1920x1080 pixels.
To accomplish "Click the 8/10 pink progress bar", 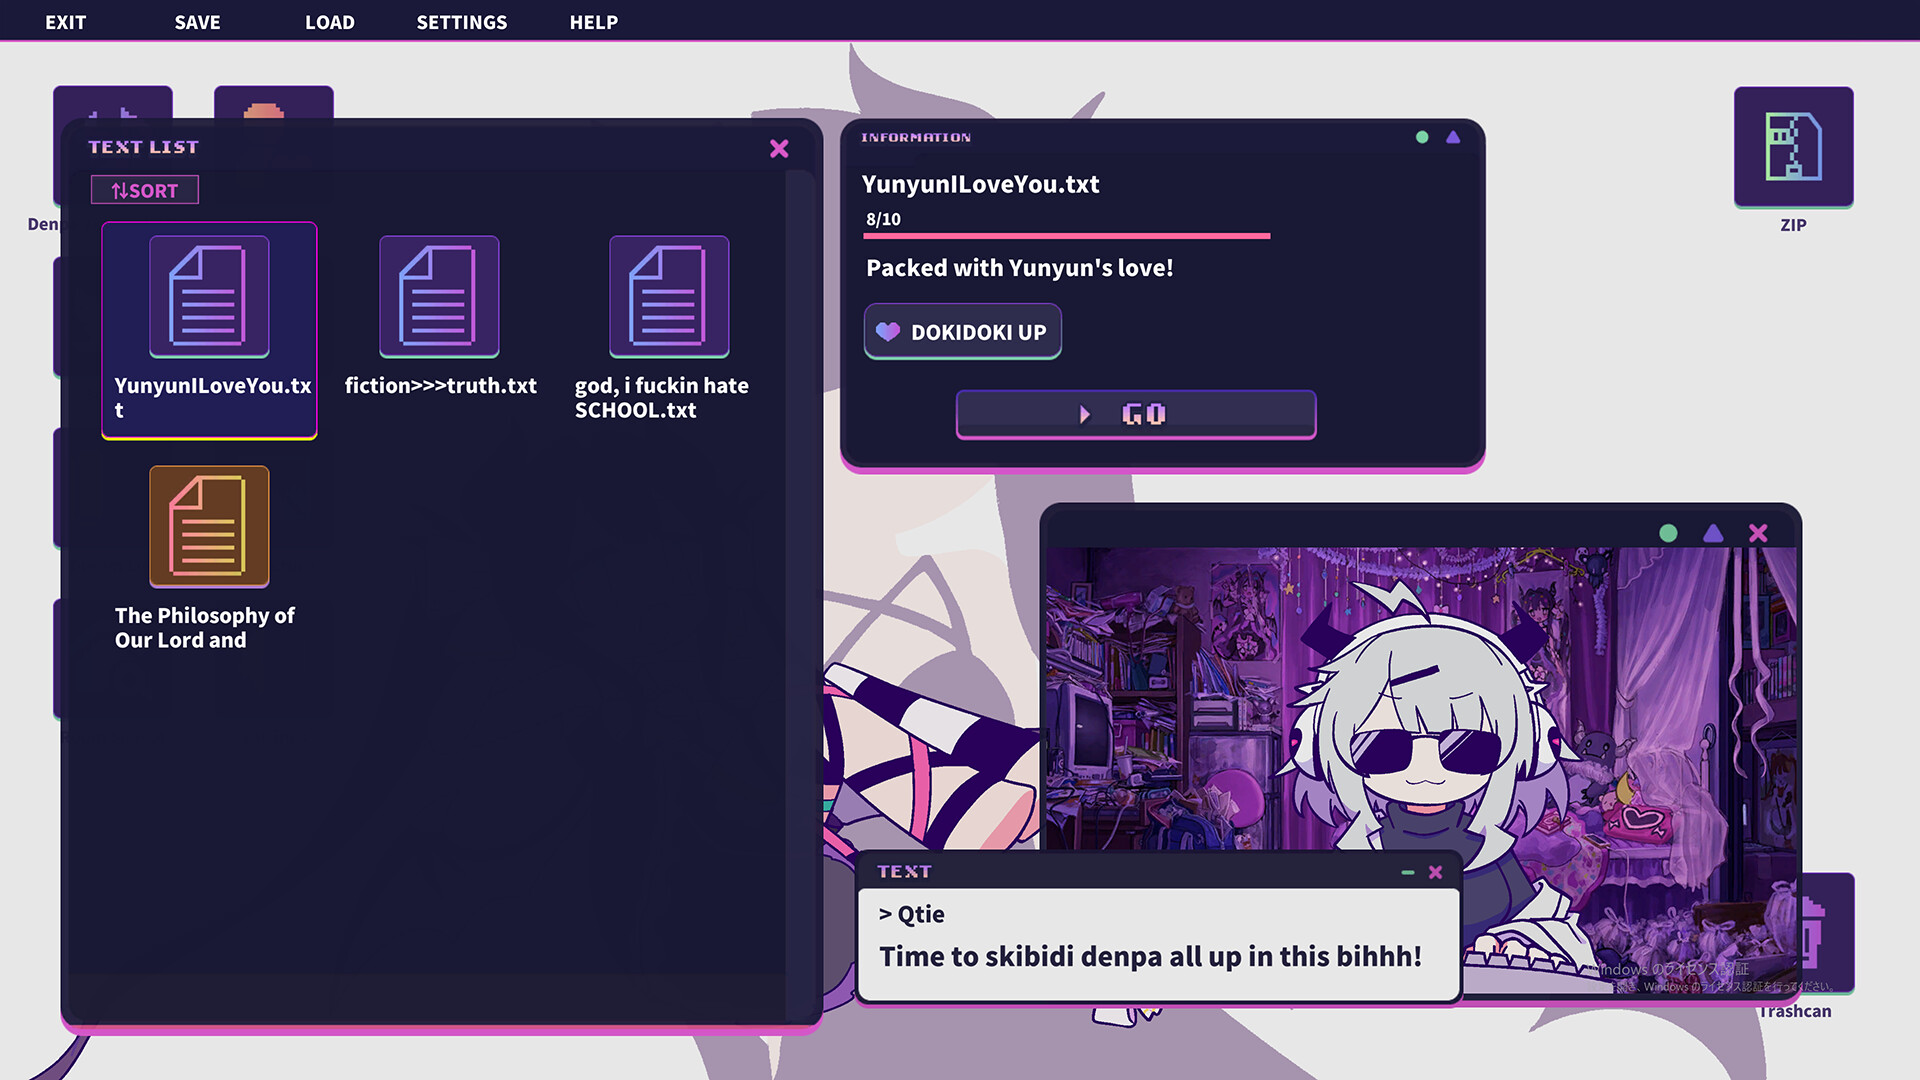I will [1066, 236].
